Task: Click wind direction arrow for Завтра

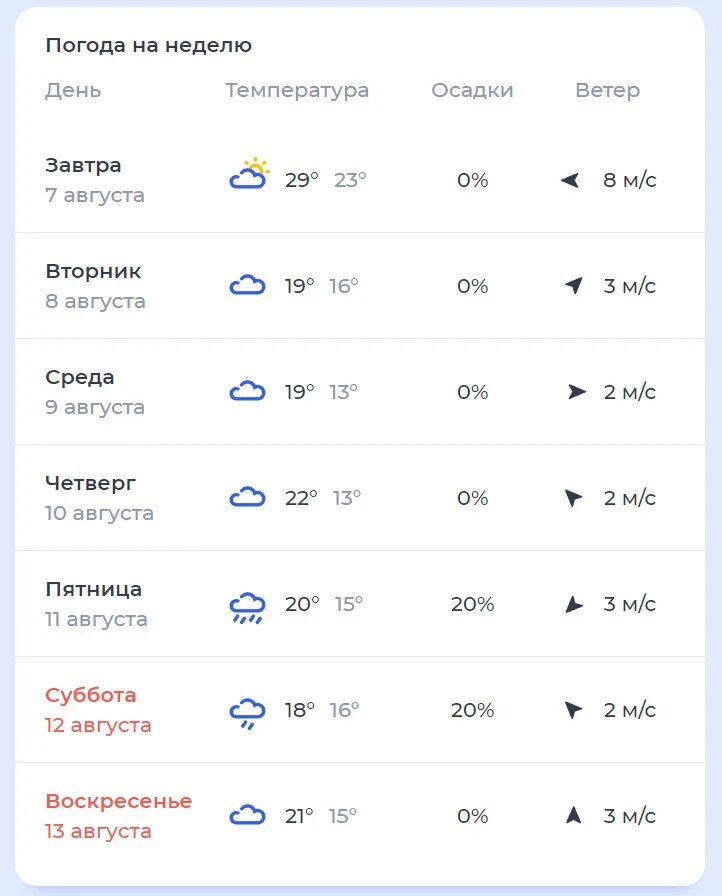Action: click(x=571, y=181)
